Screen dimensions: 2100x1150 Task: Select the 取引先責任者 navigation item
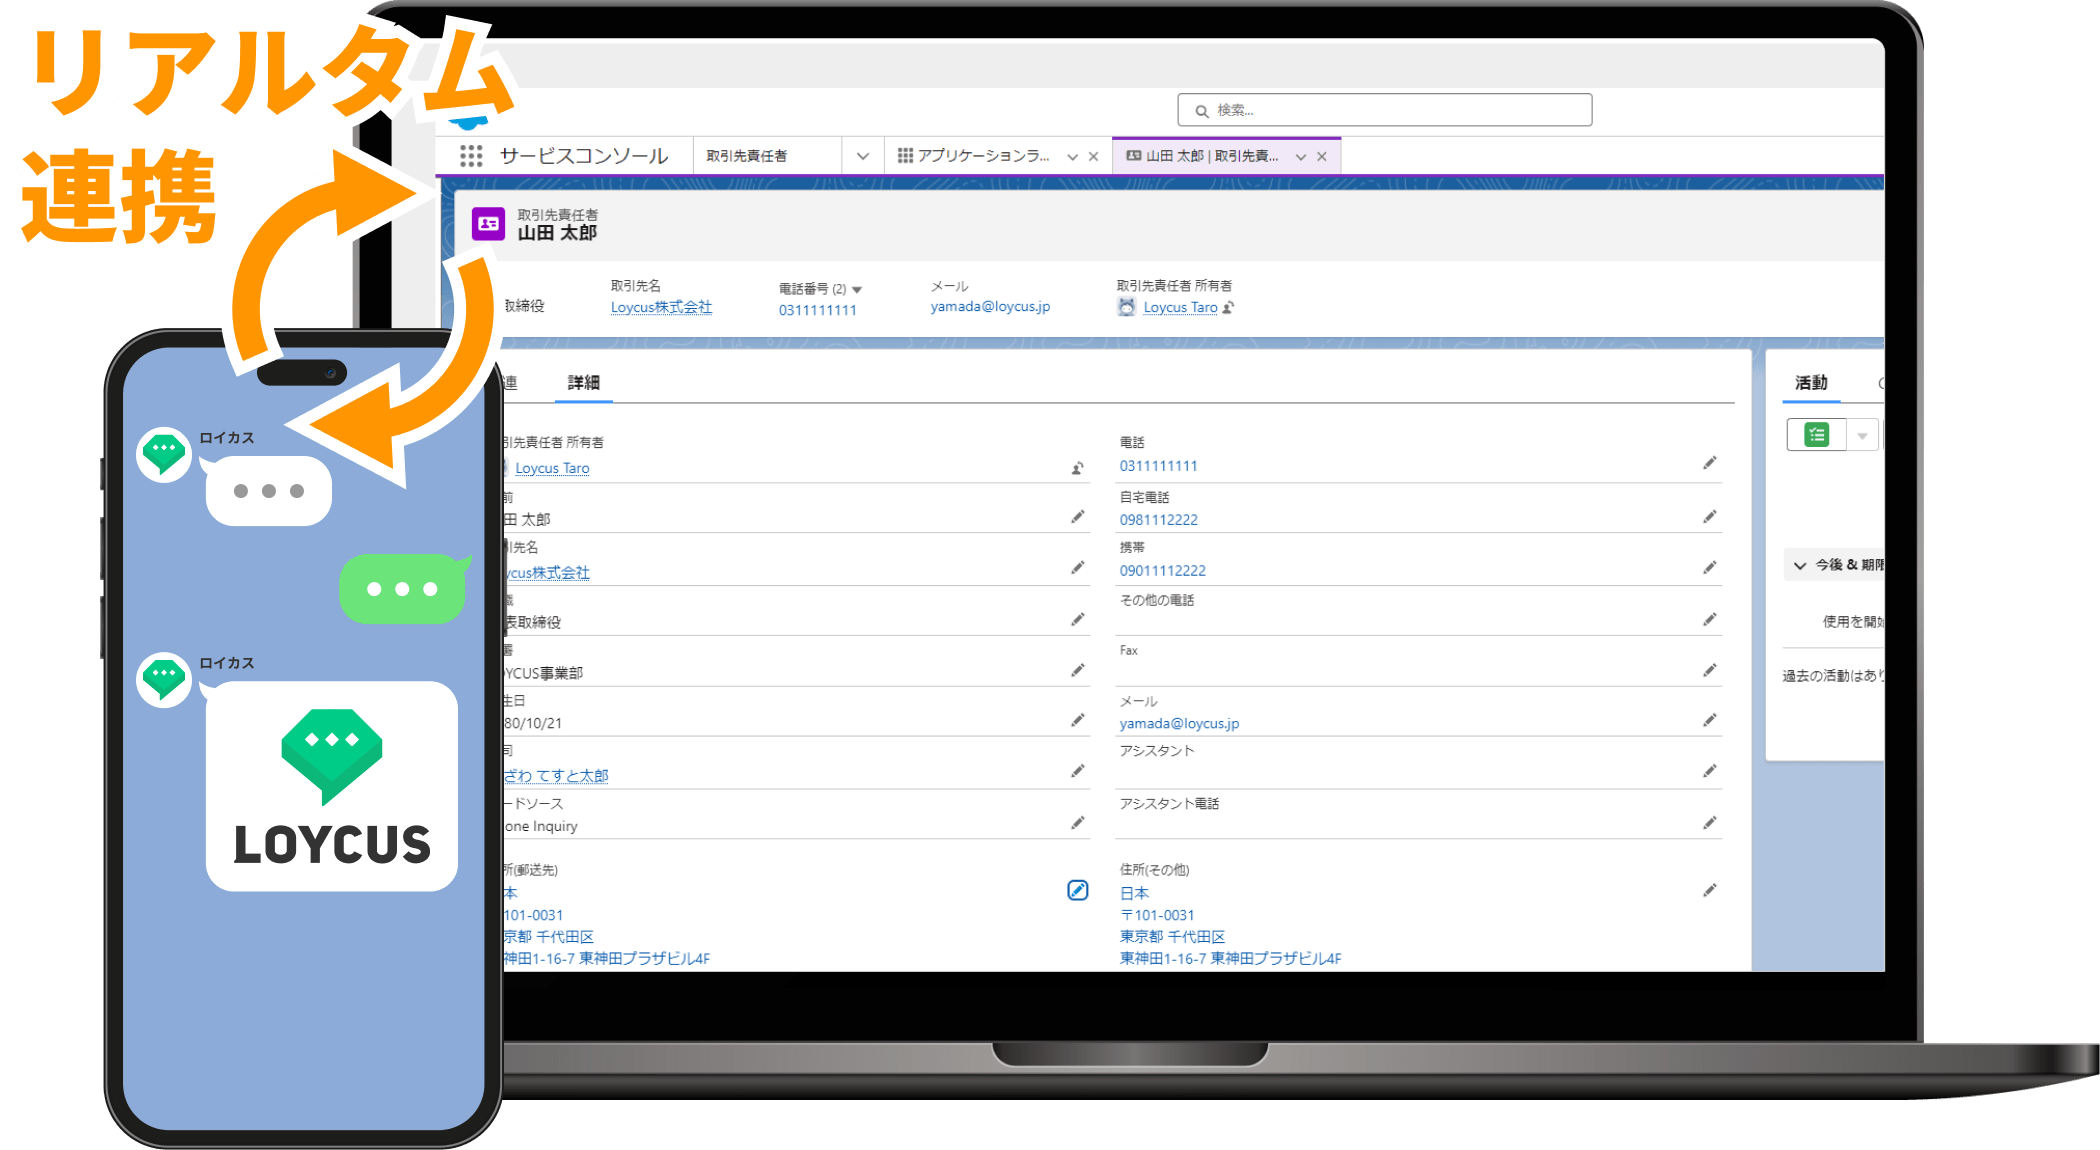(x=746, y=156)
